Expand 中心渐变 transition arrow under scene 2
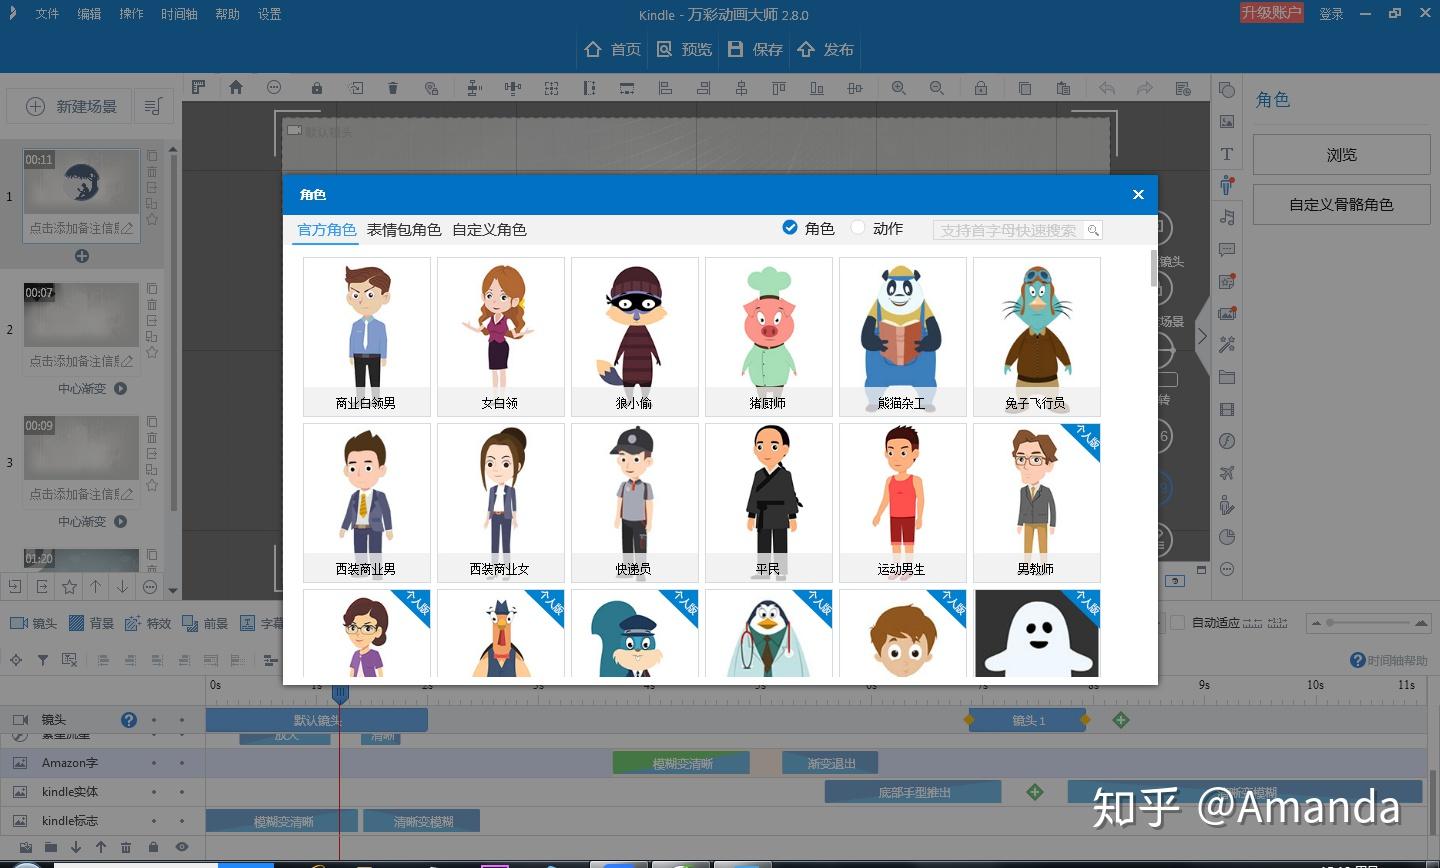Viewport: 1440px width, 868px height. click(x=121, y=389)
